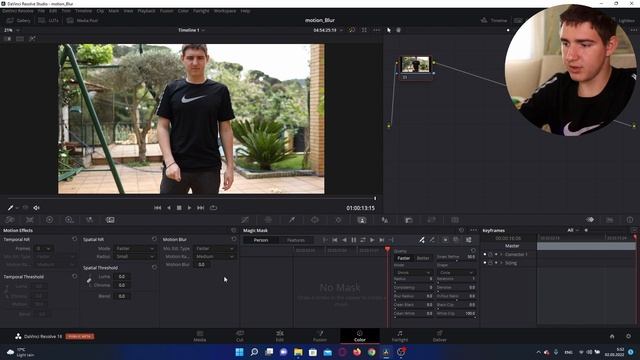Click the viewer scrubber bar
This screenshot has height=360, width=640.
click(x=192, y=199)
